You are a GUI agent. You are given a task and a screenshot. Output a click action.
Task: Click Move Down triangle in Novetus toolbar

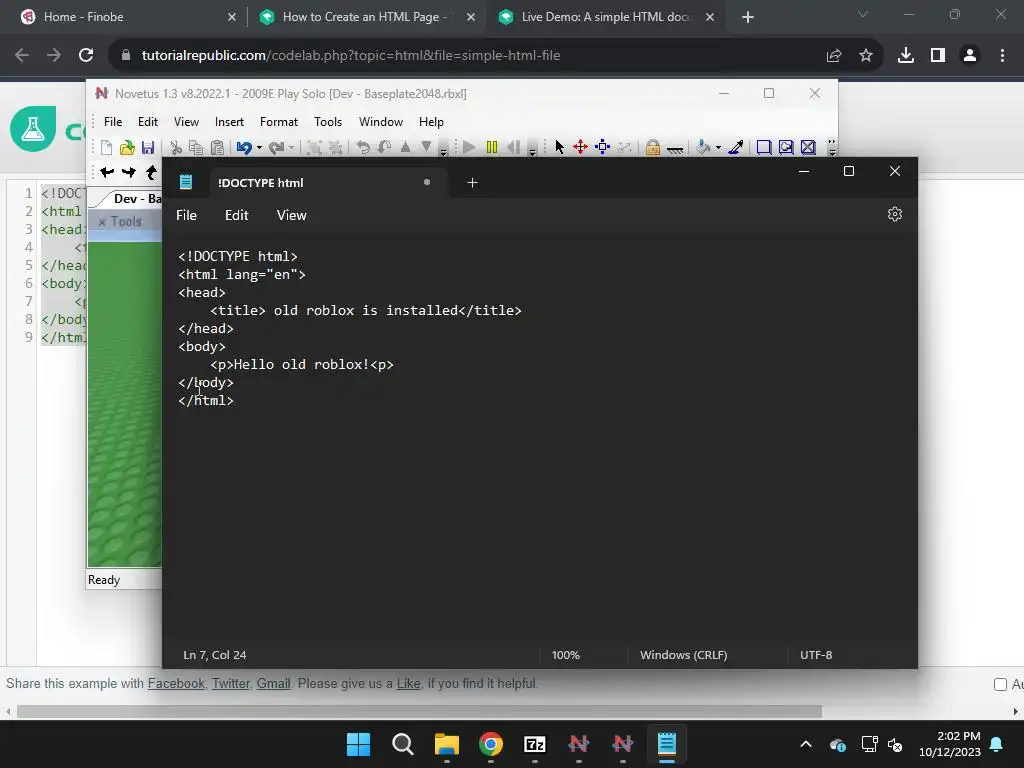tap(426, 147)
